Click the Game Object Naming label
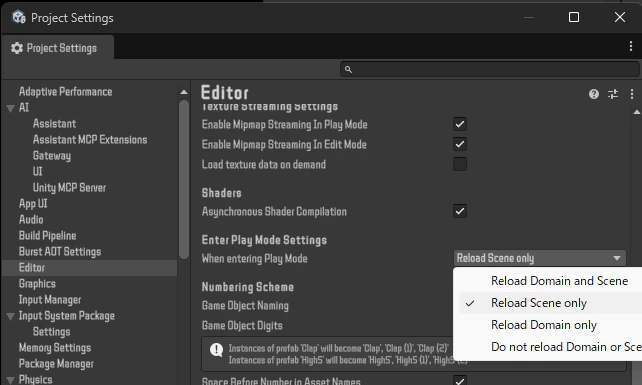This screenshot has height=385, width=642. coord(245,306)
